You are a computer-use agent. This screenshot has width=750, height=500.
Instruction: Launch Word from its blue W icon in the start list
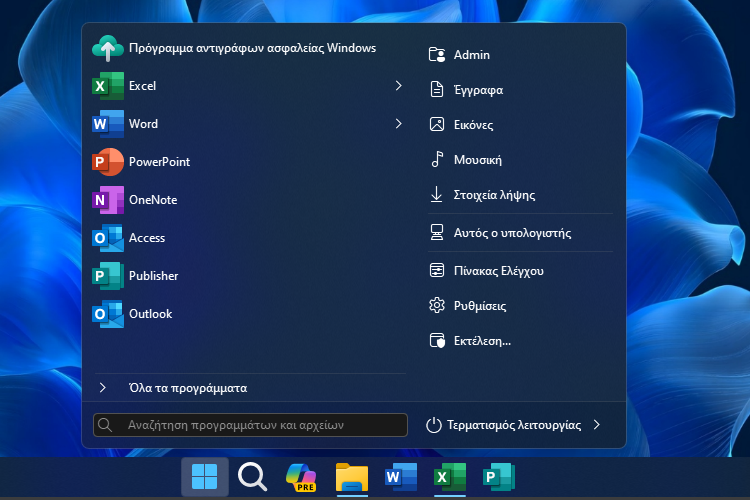click(108, 124)
